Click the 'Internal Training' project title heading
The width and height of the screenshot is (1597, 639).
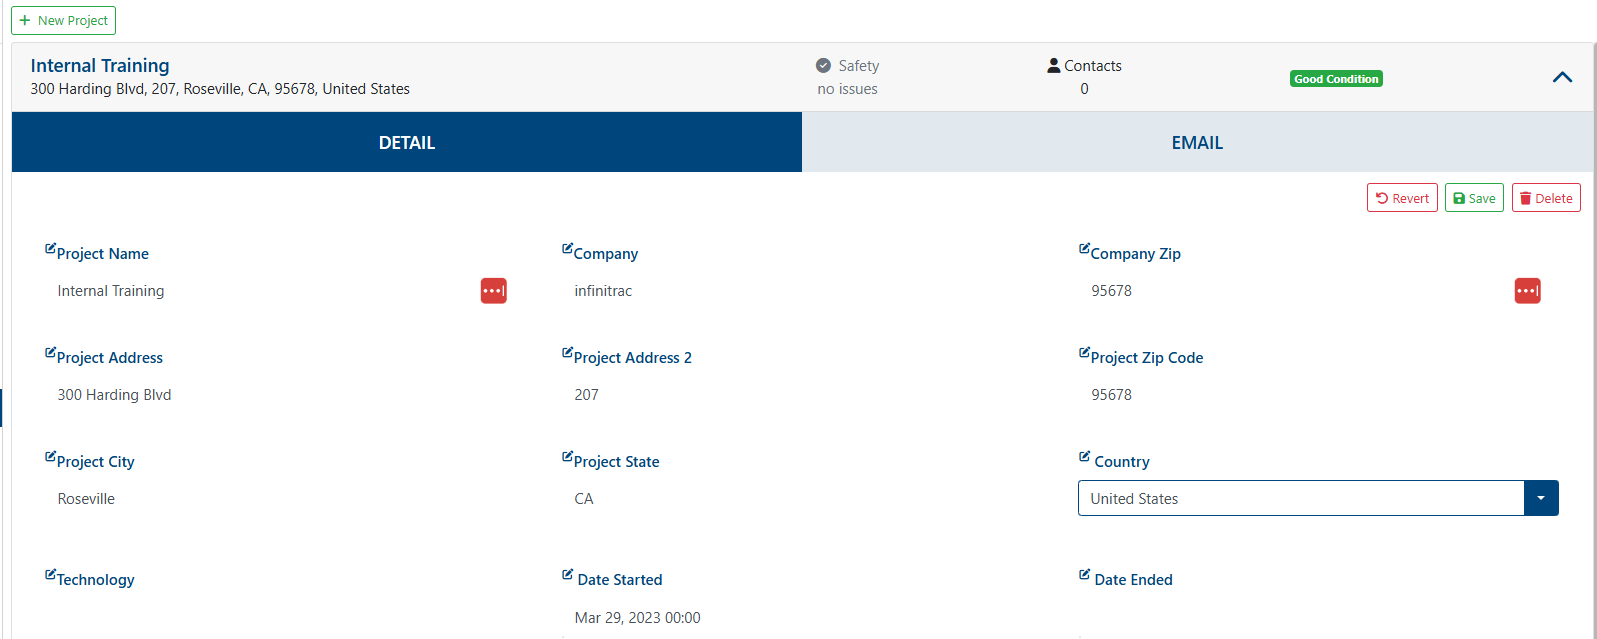pos(100,66)
